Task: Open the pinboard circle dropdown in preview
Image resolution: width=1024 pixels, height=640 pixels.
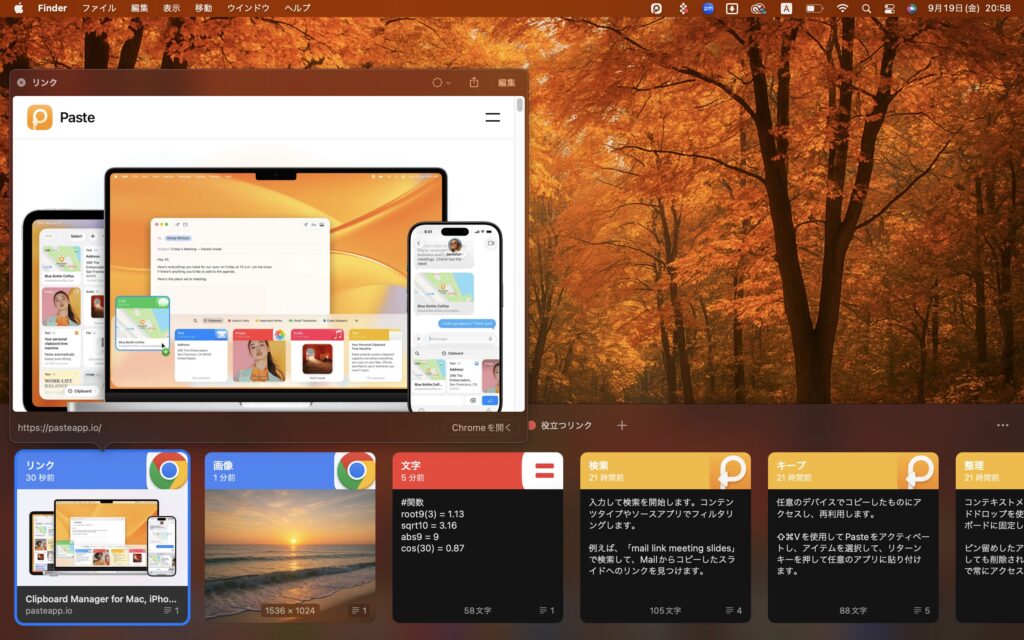Action: (440, 83)
